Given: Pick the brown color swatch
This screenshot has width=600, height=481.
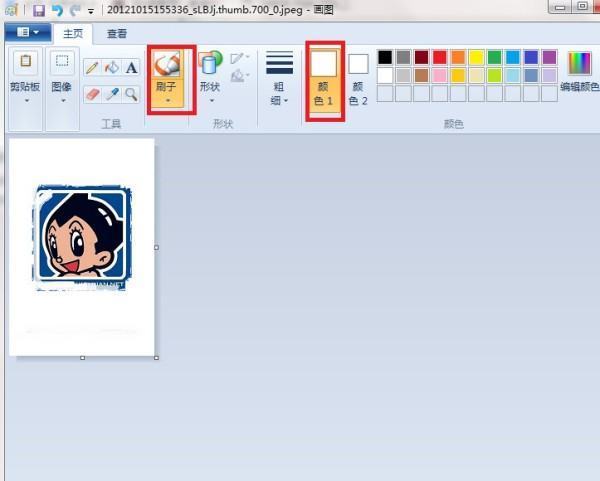Looking at the screenshot, I should coord(421,76).
